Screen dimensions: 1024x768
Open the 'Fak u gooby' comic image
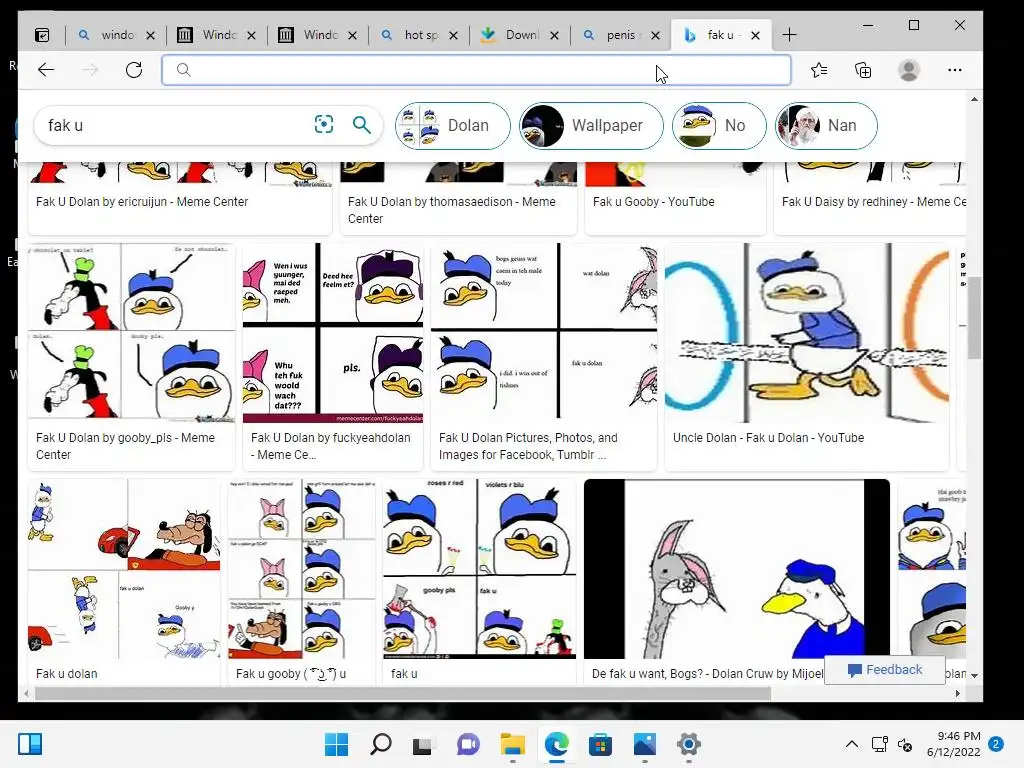(302, 569)
